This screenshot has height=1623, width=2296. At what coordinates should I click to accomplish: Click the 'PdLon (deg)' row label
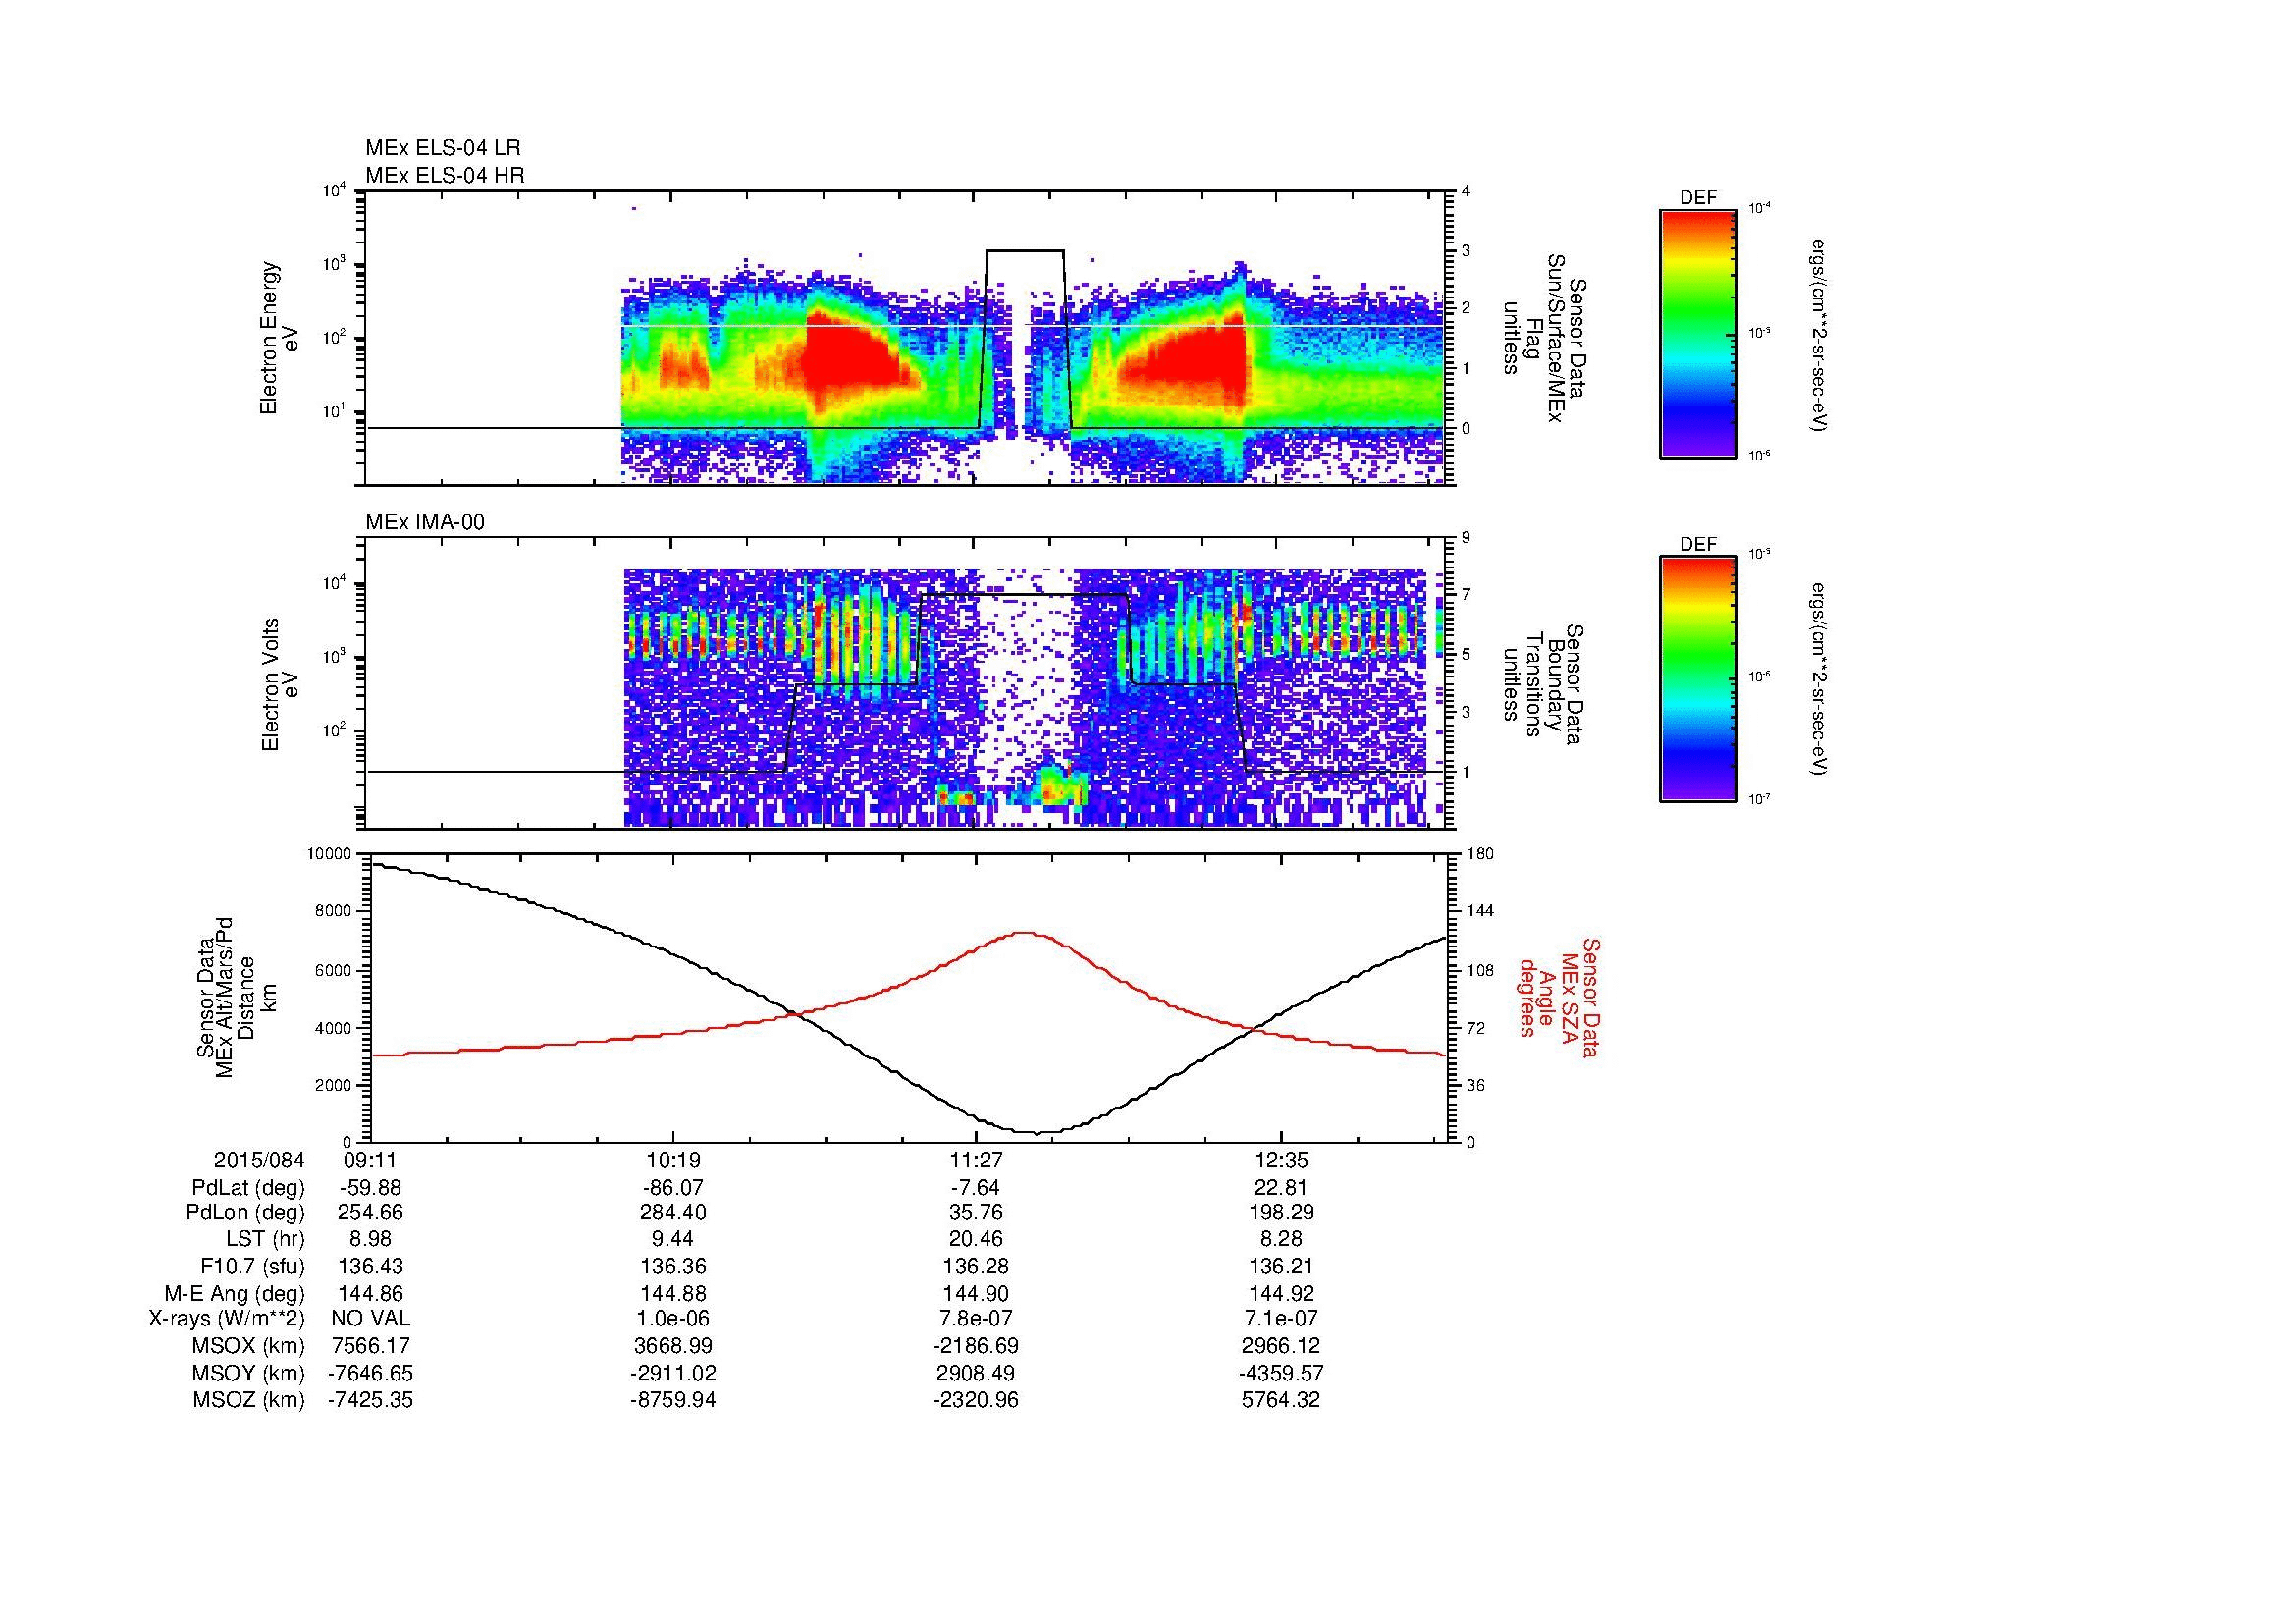[246, 1212]
